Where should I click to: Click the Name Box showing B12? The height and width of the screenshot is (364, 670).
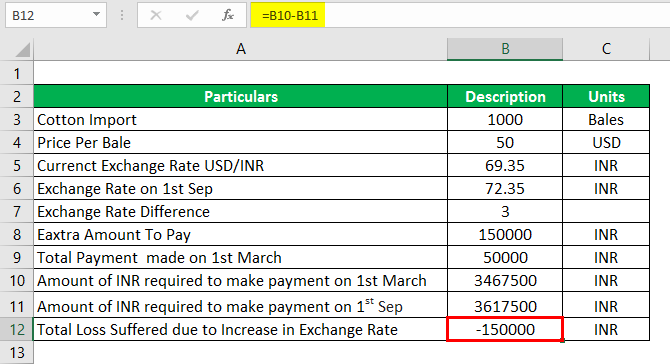[56, 15]
